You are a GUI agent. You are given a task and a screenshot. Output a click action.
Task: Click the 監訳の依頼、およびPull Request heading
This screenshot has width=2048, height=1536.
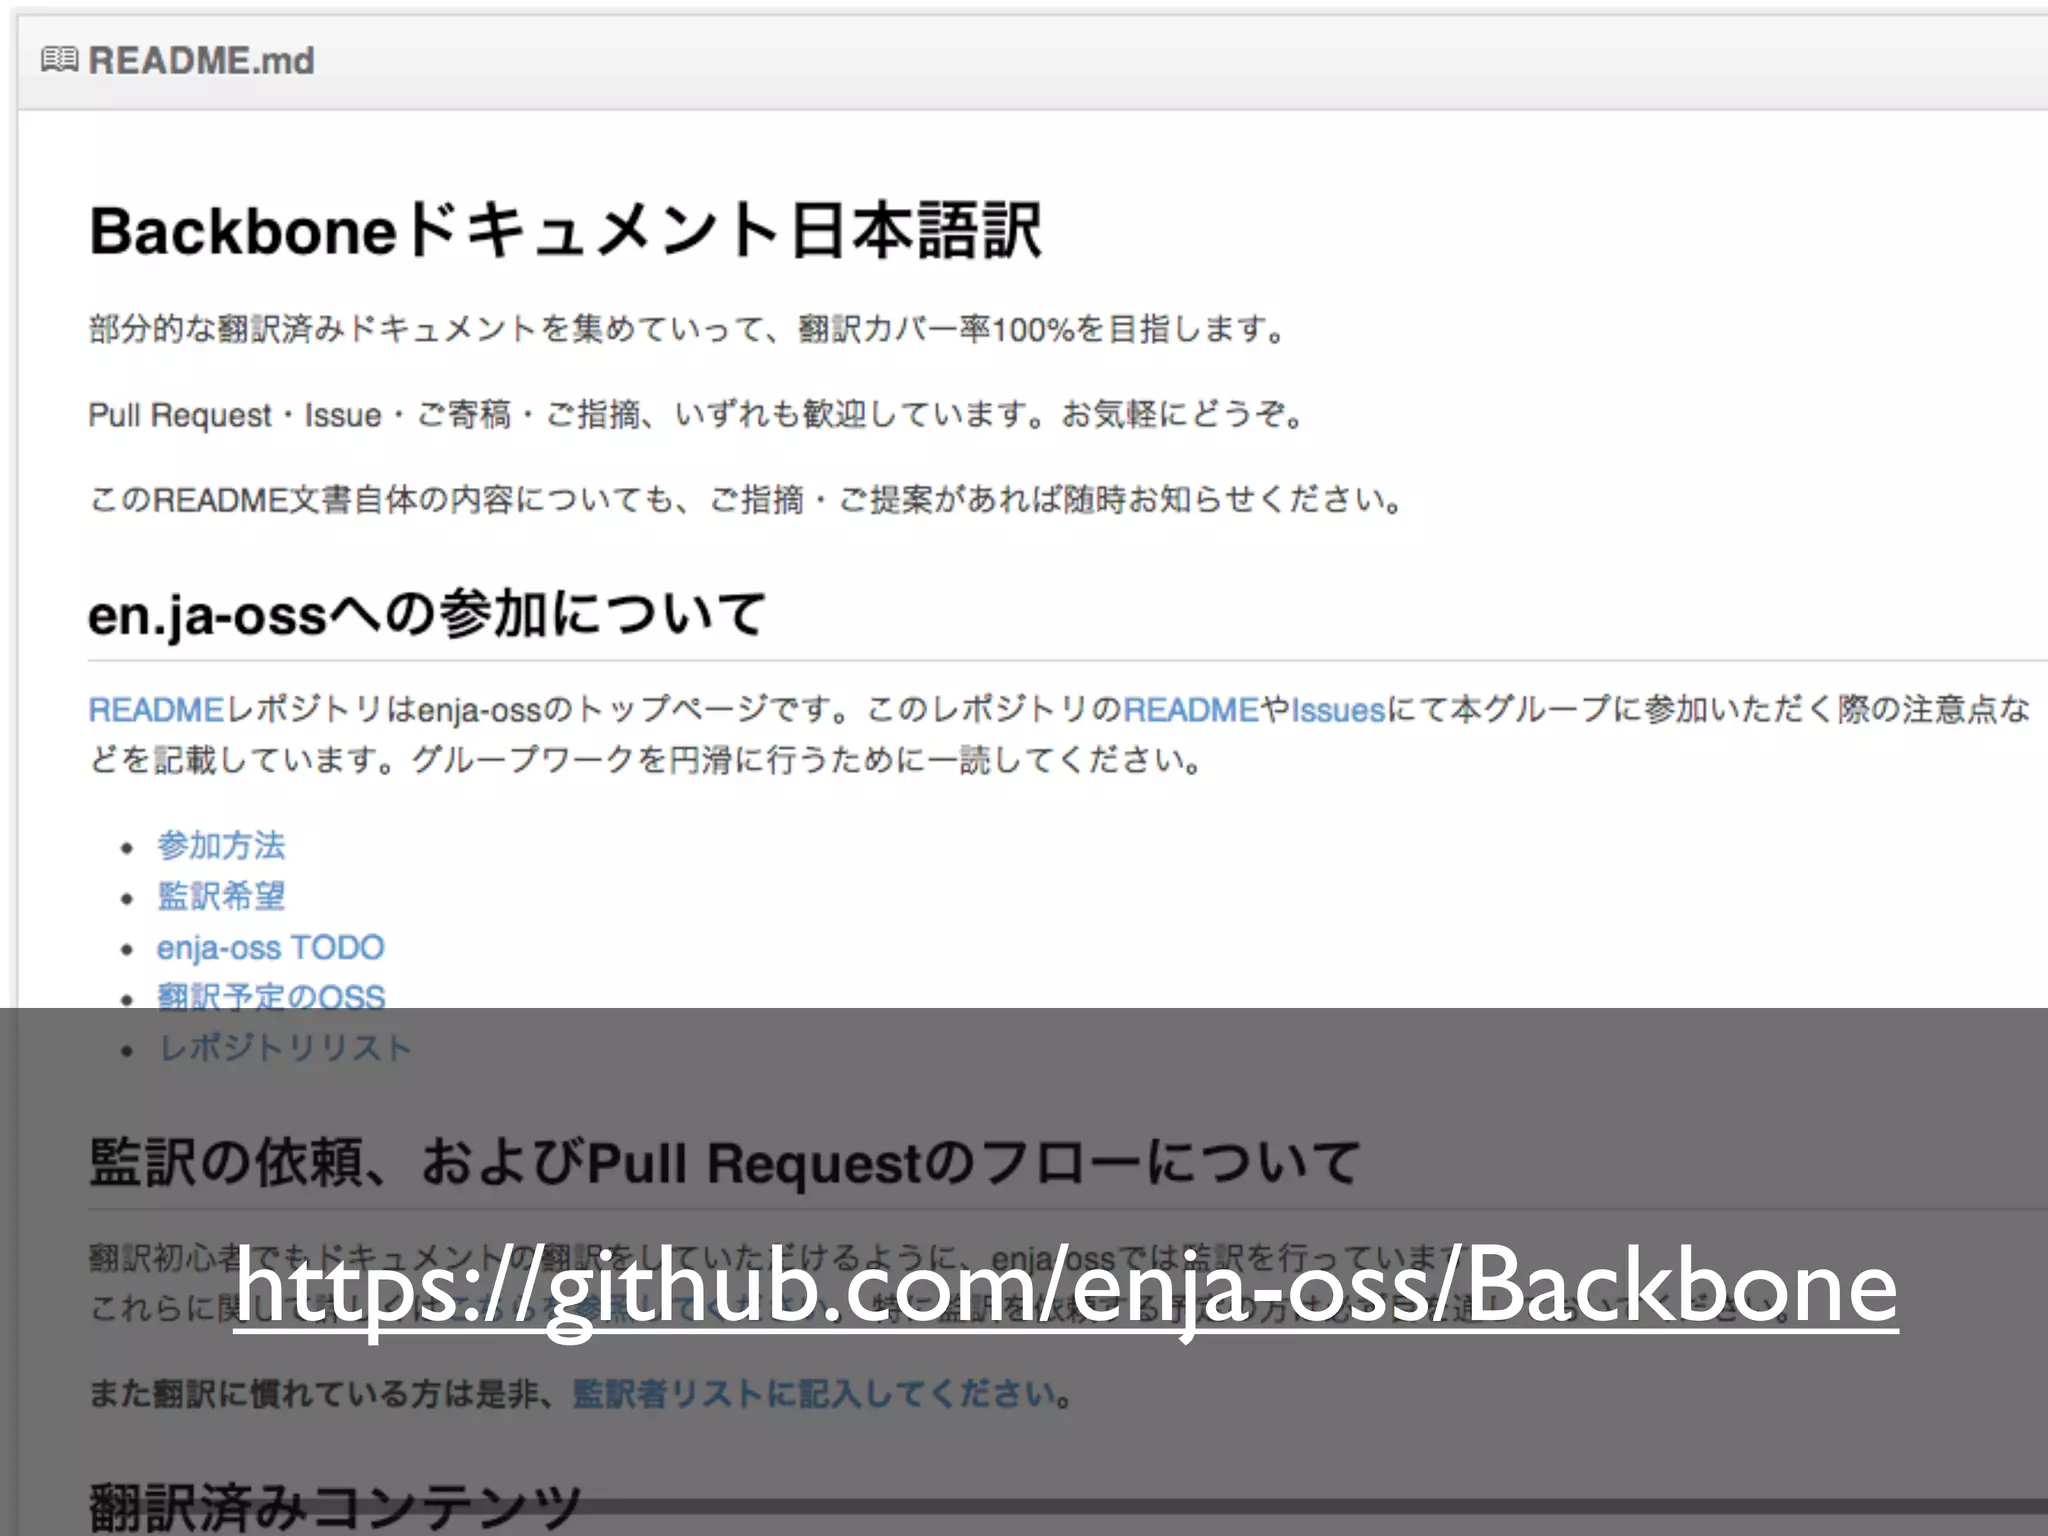(x=725, y=1162)
